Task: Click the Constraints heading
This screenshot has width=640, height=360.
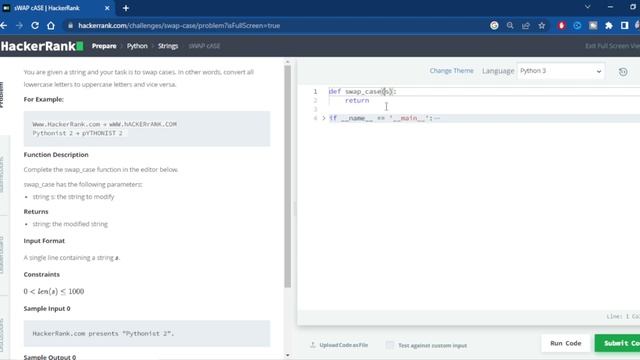Action: pos(42,274)
